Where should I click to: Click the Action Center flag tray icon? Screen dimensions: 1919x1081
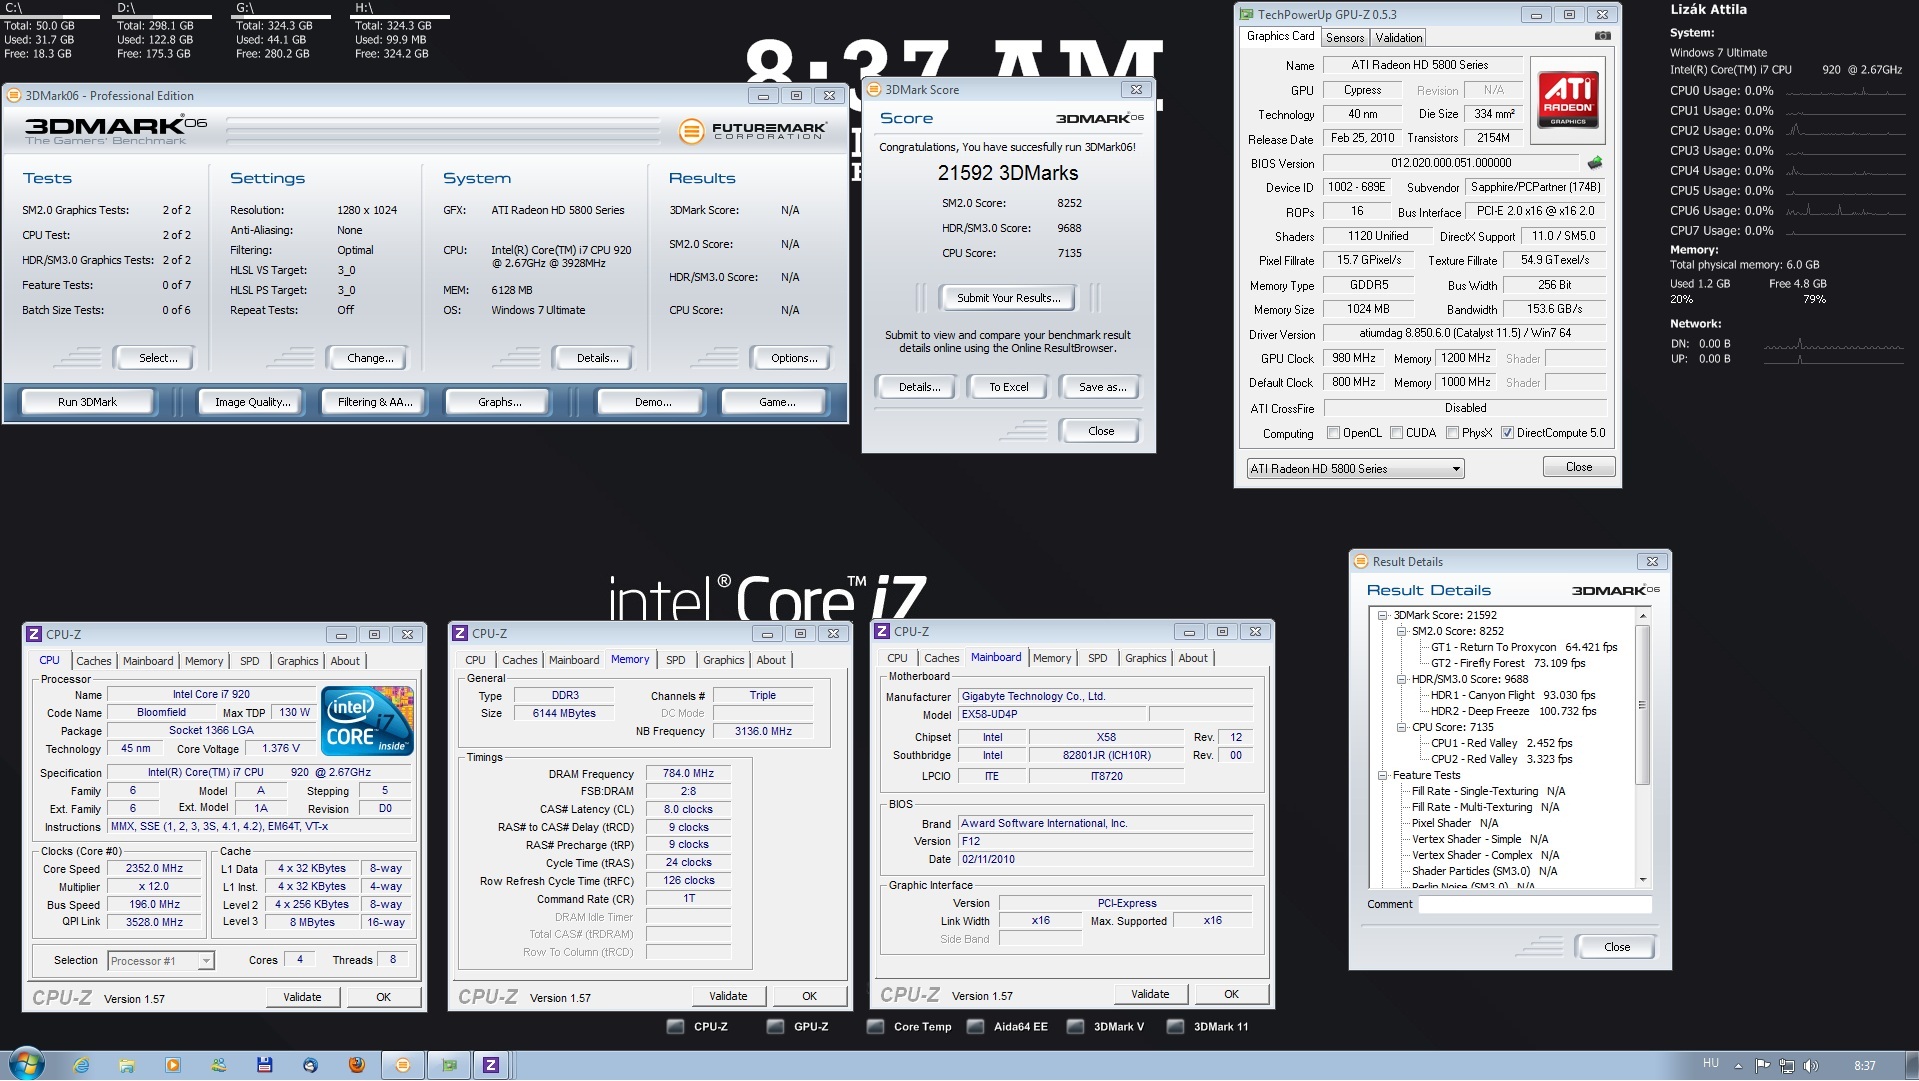click(1762, 1066)
